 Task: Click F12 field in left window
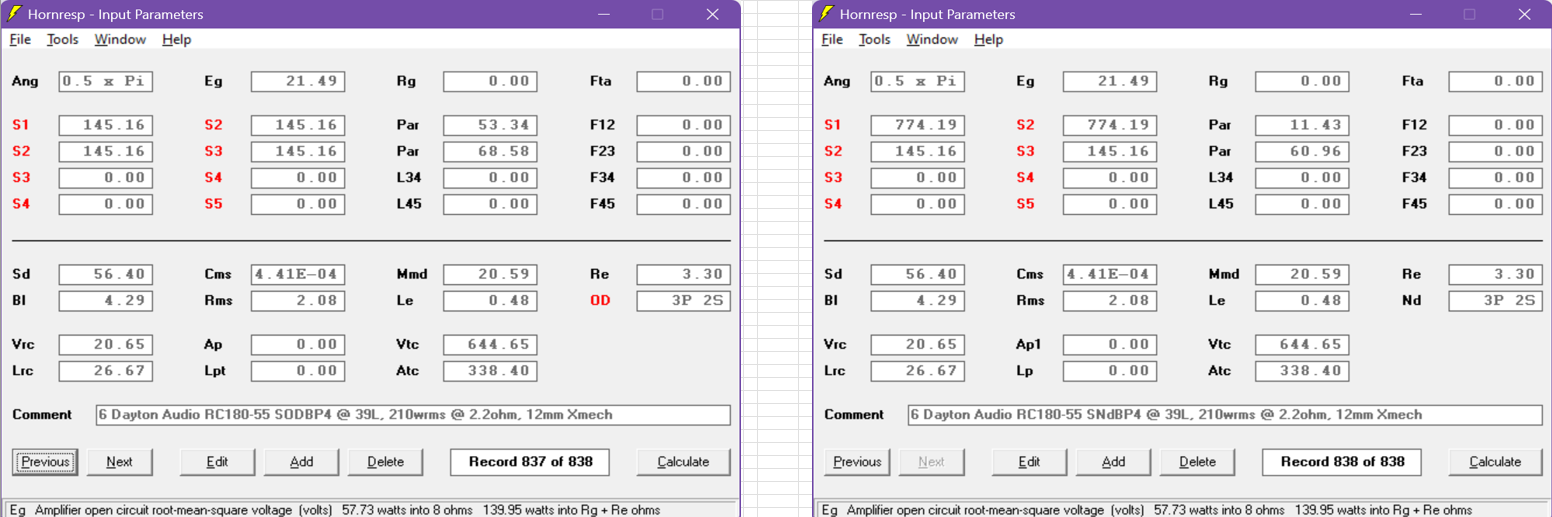click(683, 125)
